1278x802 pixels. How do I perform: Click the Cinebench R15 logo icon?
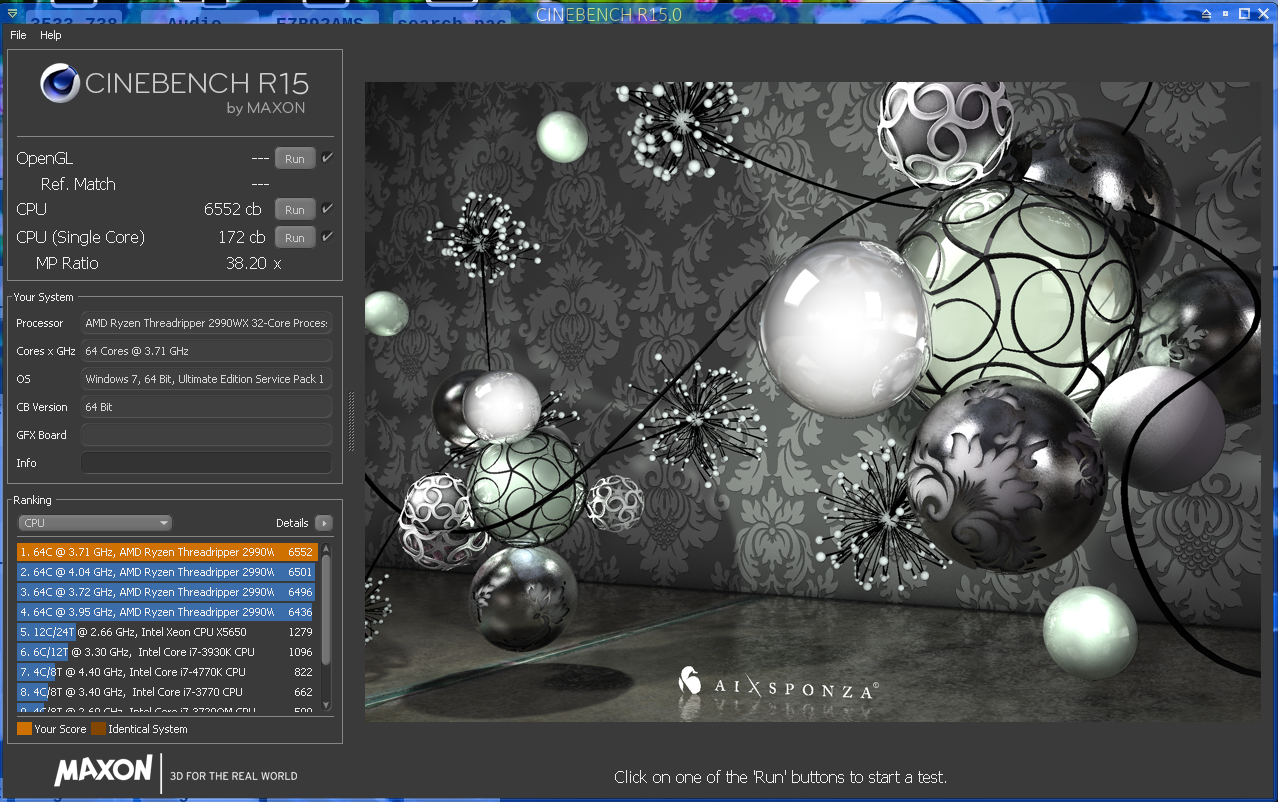pos(60,84)
